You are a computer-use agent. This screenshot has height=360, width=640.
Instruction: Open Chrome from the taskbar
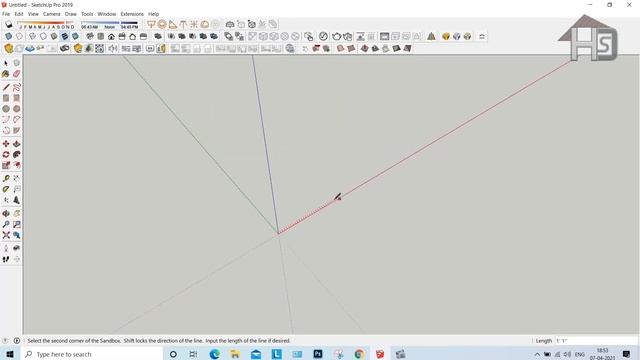point(359,354)
